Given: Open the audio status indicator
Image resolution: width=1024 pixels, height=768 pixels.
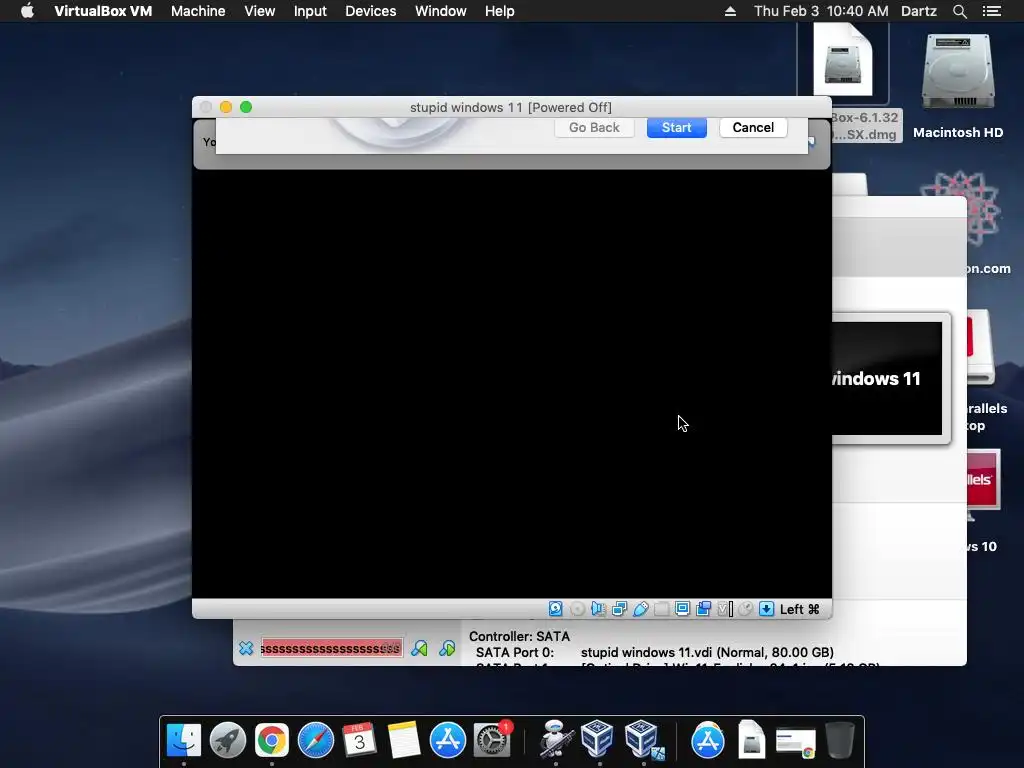Looking at the screenshot, I should click(x=598, y=609).
